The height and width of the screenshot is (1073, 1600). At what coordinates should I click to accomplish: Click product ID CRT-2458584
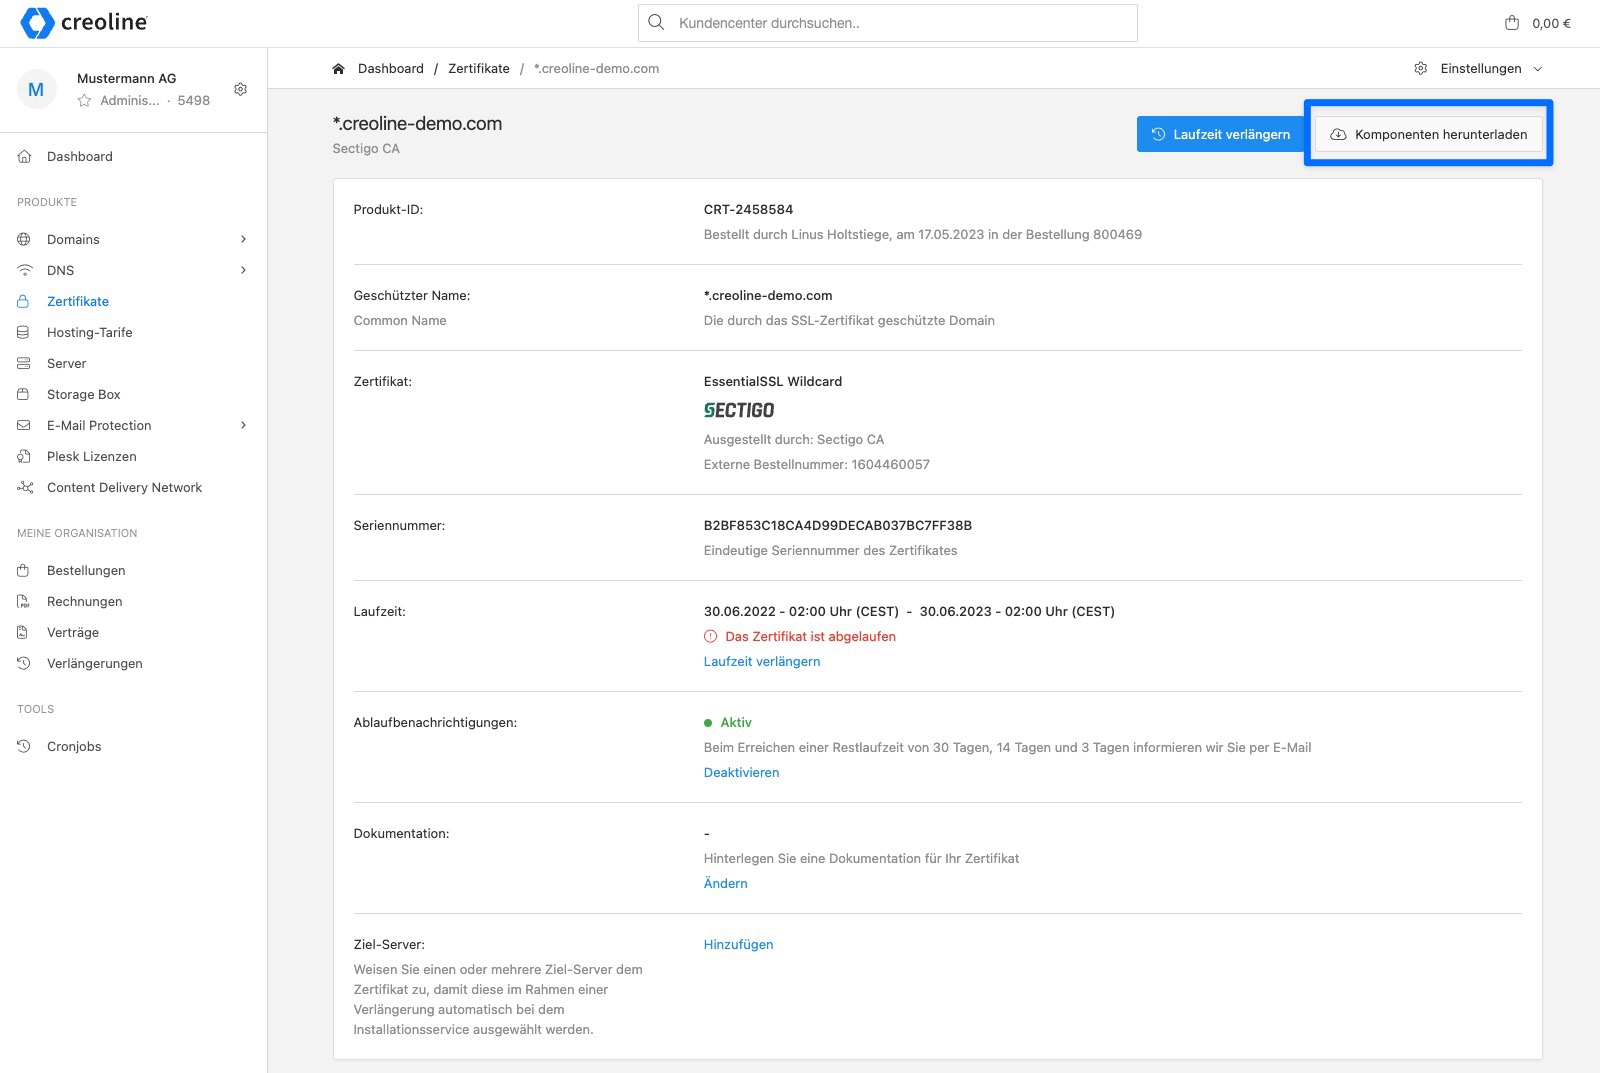click(x=748, y=209)
